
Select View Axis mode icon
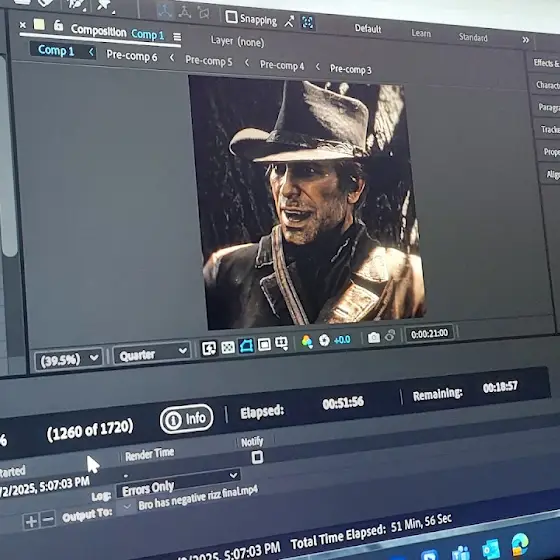click(204, 14)
